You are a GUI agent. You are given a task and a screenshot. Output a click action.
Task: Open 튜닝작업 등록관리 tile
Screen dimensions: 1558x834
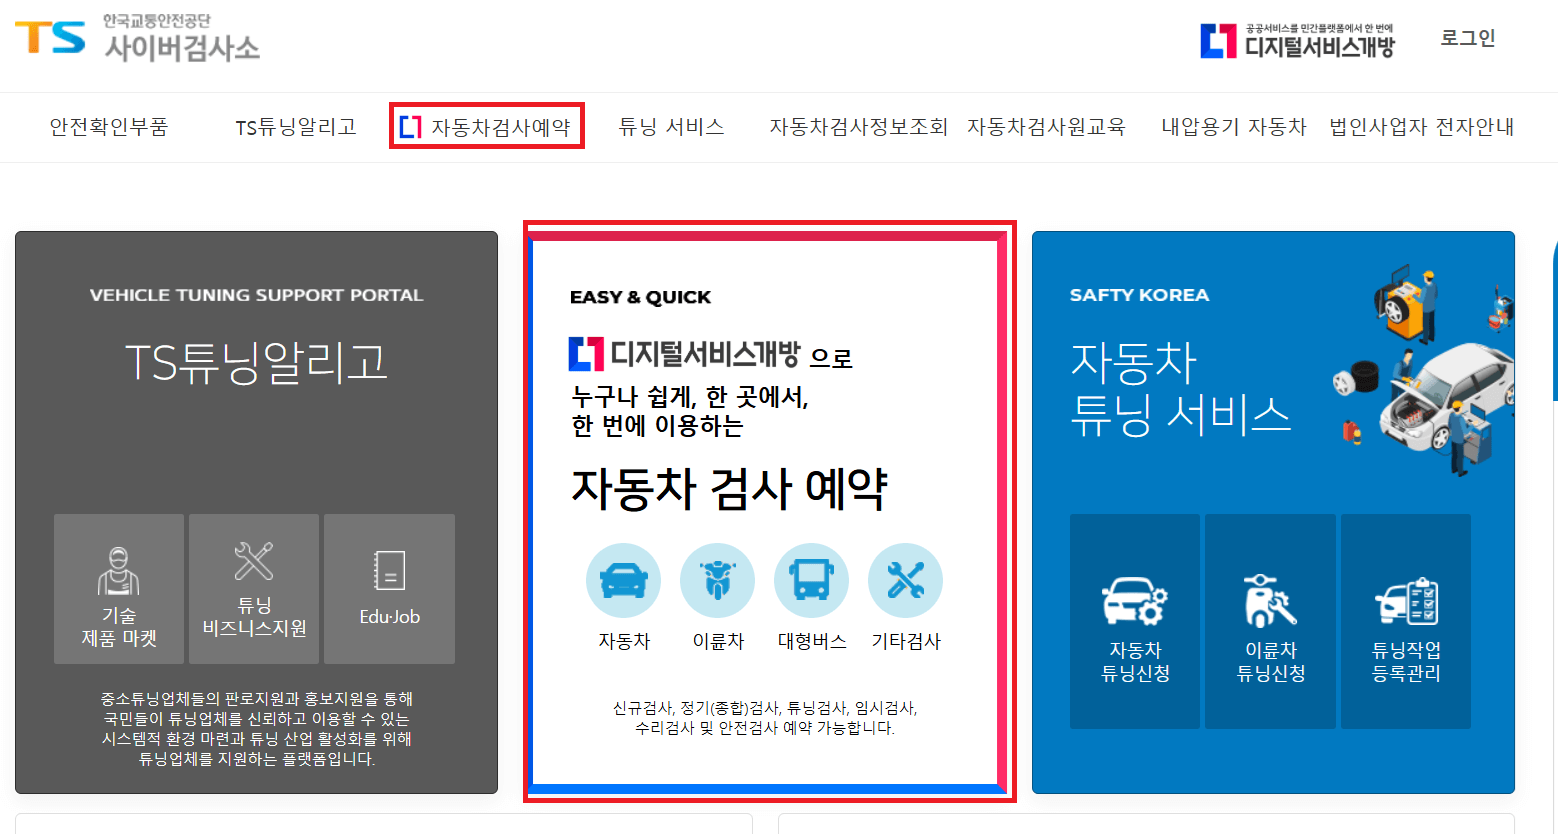coord(1406,621)
